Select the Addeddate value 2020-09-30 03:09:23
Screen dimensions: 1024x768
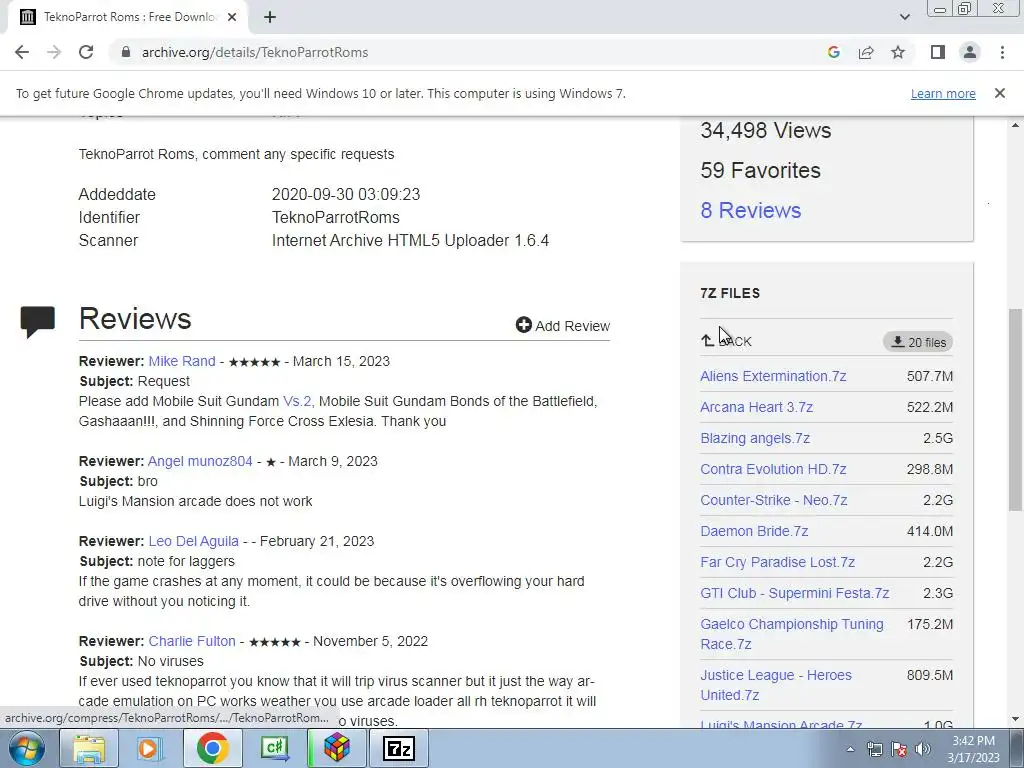[346, 195]
